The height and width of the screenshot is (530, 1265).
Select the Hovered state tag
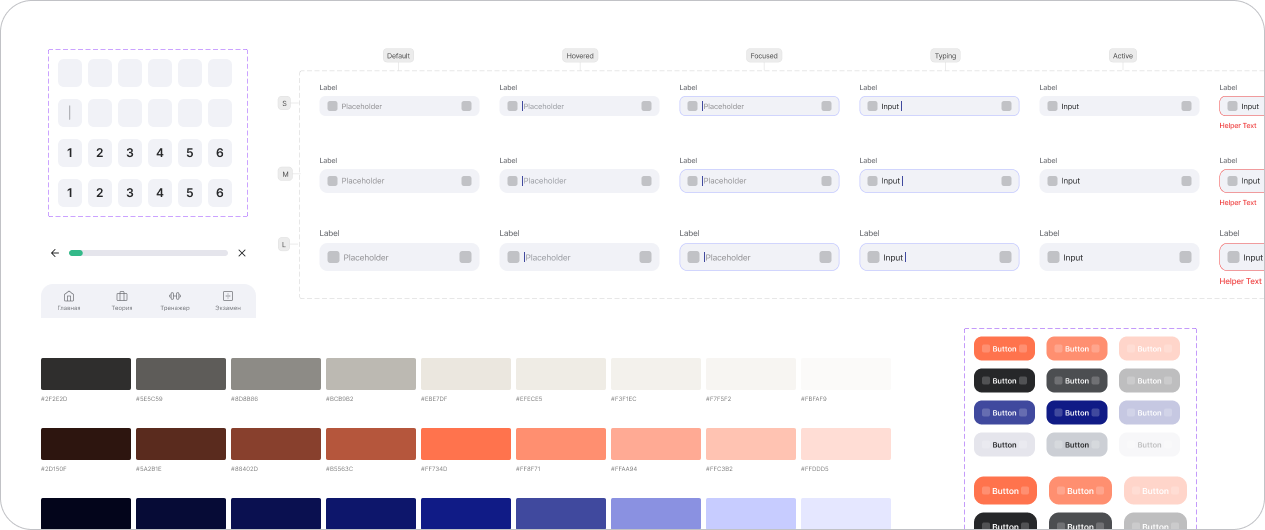(x=580, y=56)
